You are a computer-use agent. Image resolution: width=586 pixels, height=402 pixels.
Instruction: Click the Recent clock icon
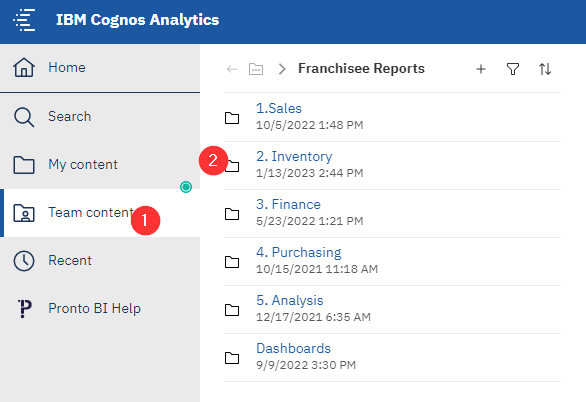point(24,261)
